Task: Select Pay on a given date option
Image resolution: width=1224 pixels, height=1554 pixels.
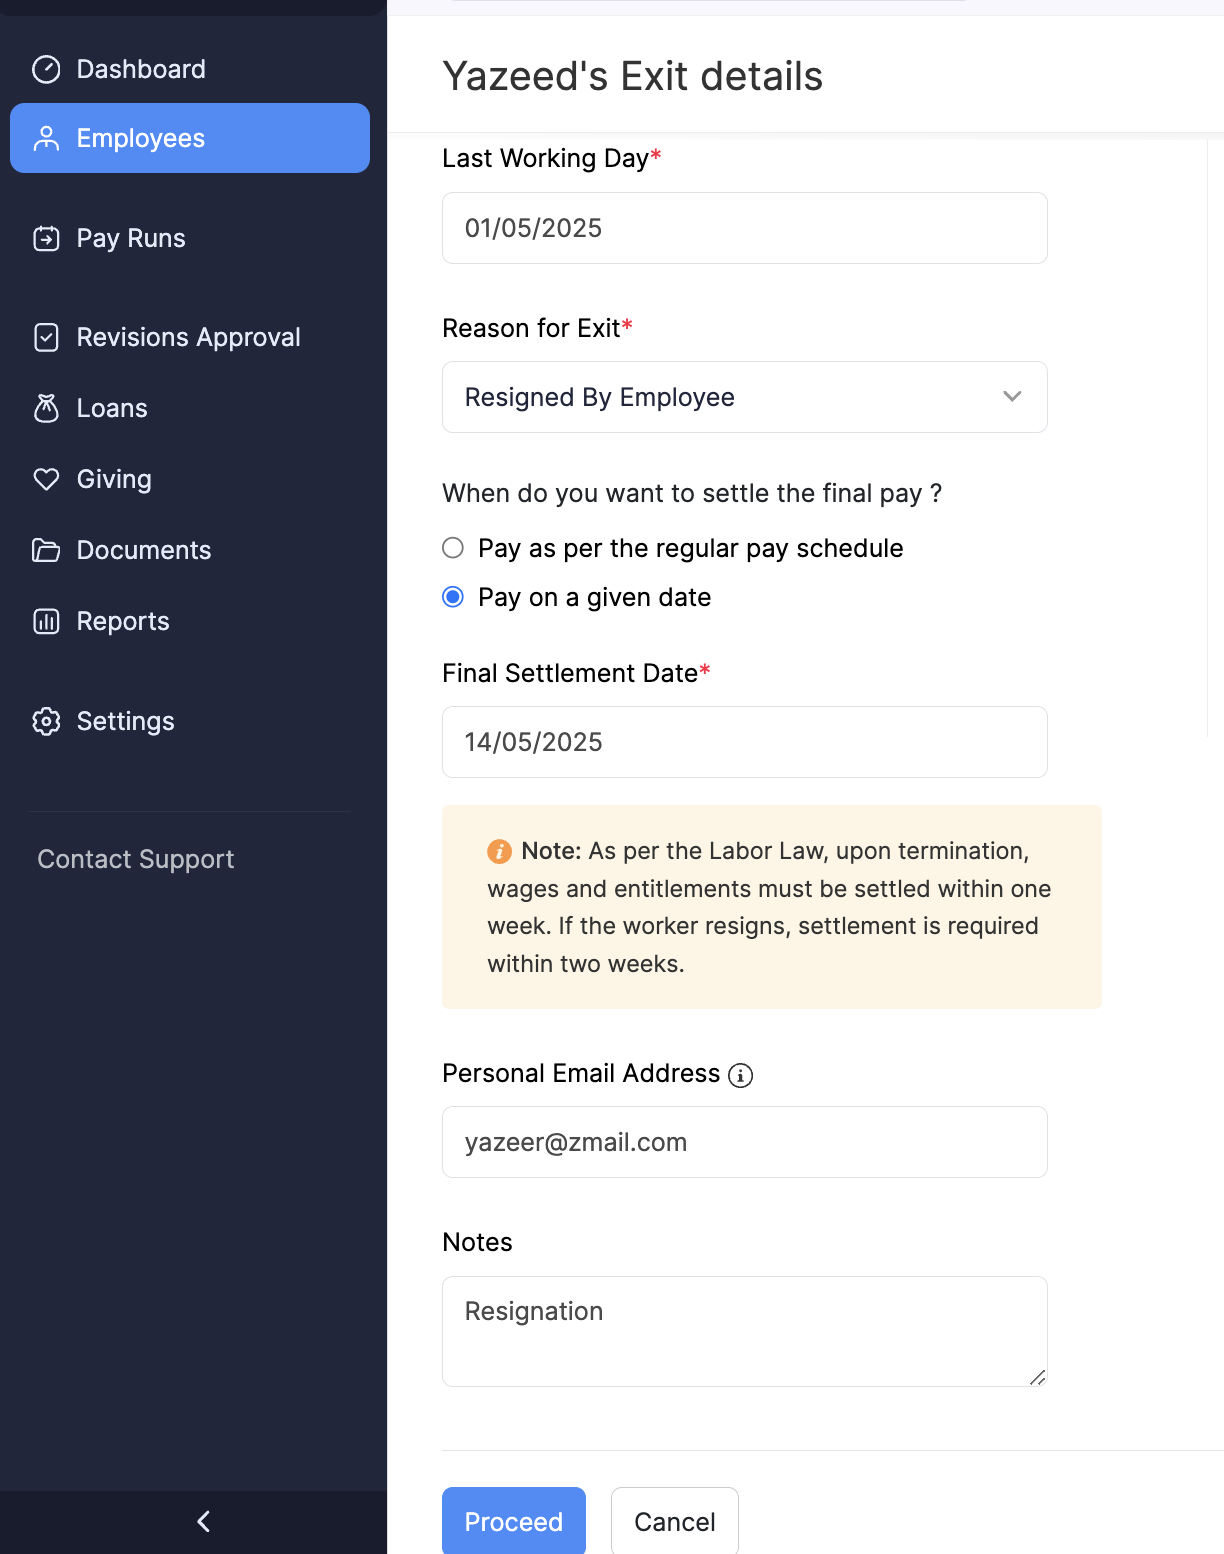Action: pyautogui.click(x=453, y=597)
